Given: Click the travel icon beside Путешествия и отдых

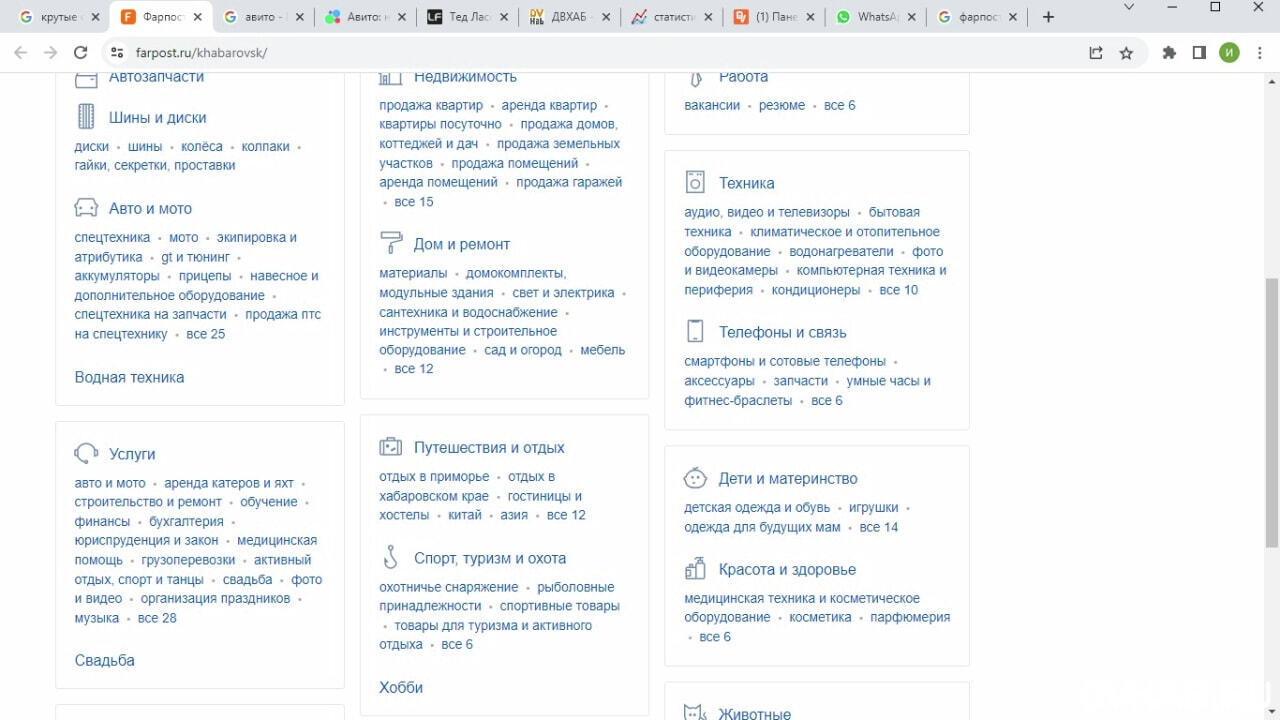Looking at the screenshot, I should tap(391, 447).
